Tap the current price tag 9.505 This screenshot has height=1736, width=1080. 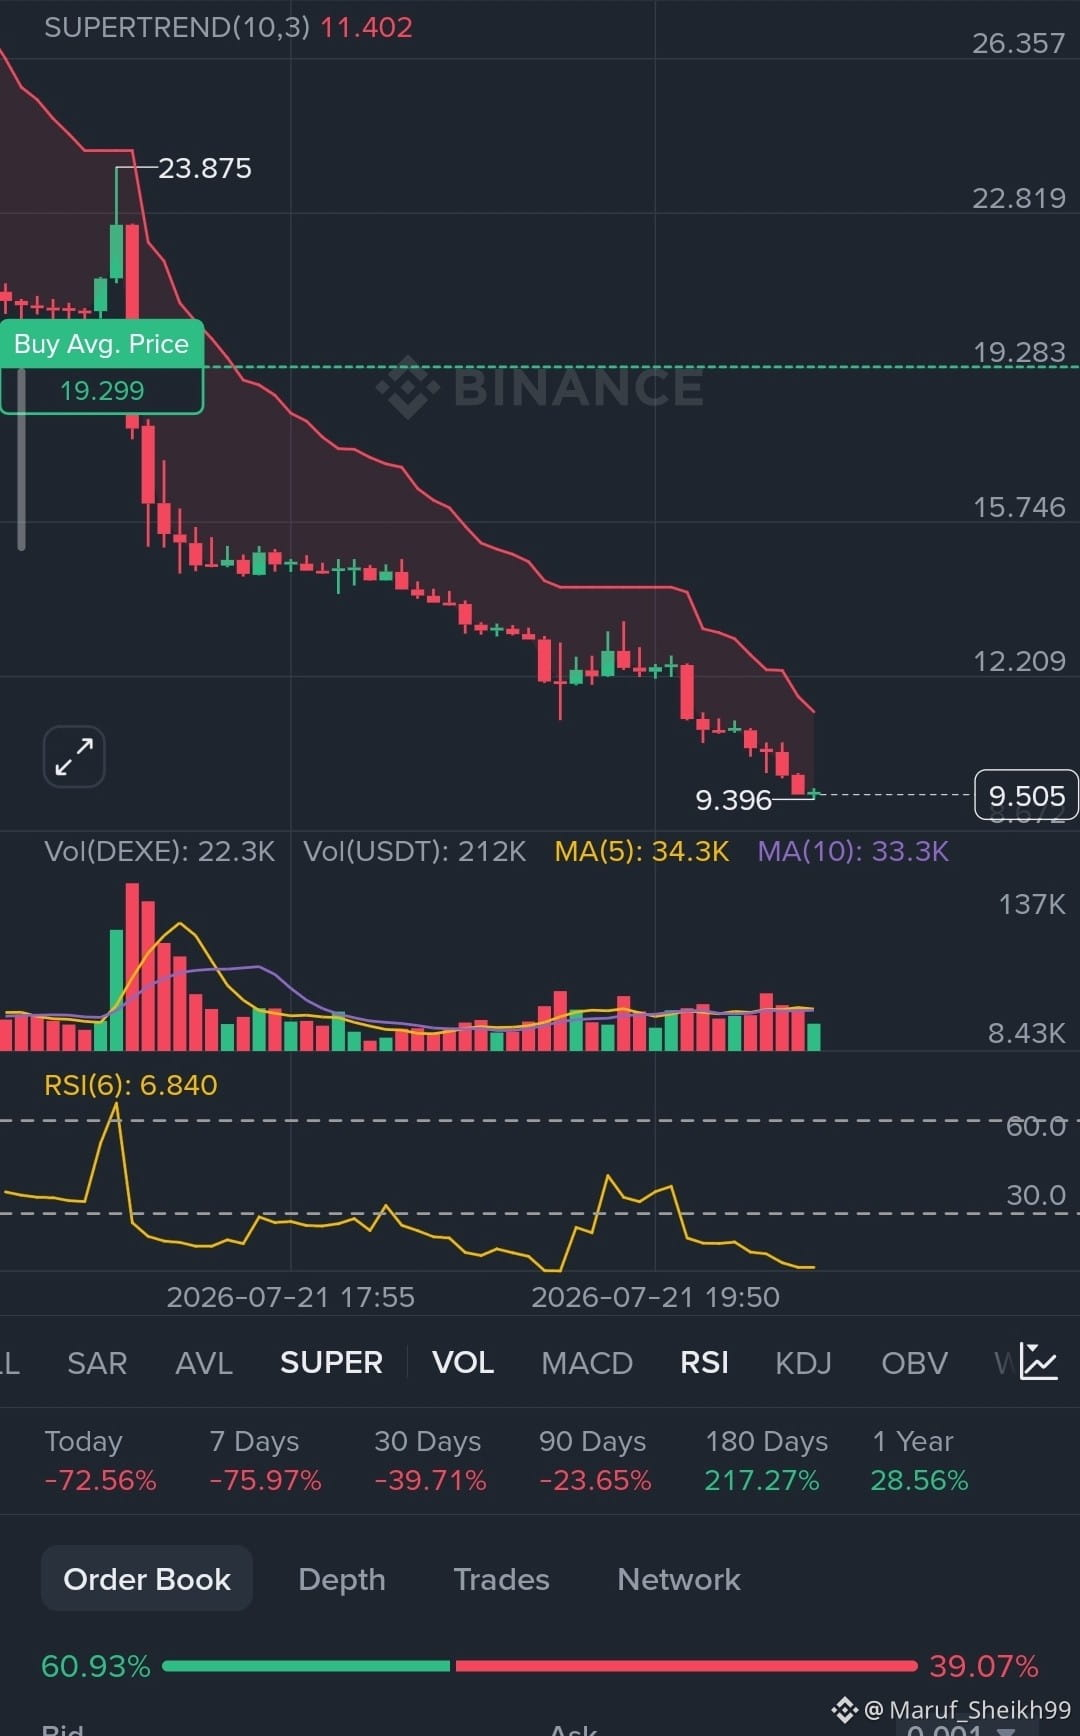pyautogui.click(x=1026, y=796)
